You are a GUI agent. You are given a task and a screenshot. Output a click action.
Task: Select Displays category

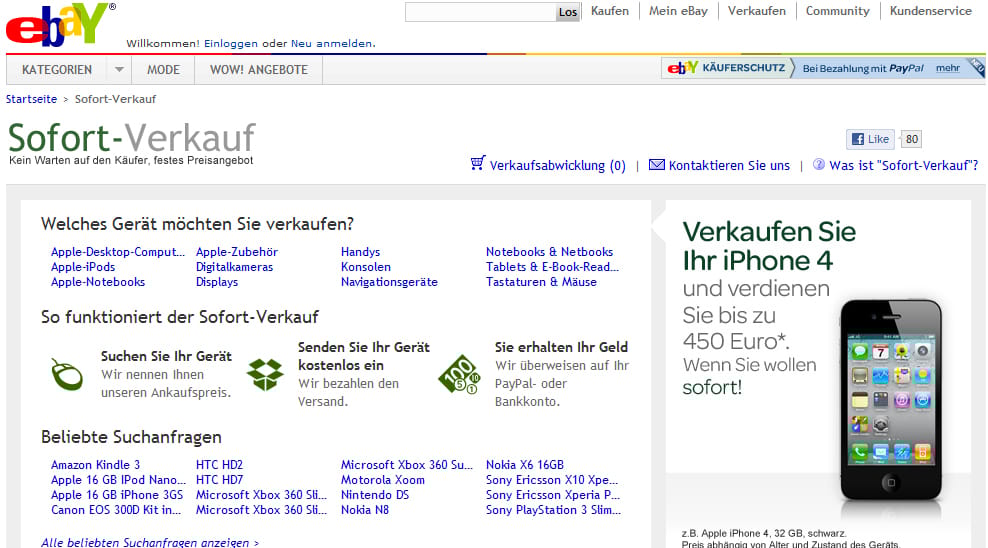[217, 282]
